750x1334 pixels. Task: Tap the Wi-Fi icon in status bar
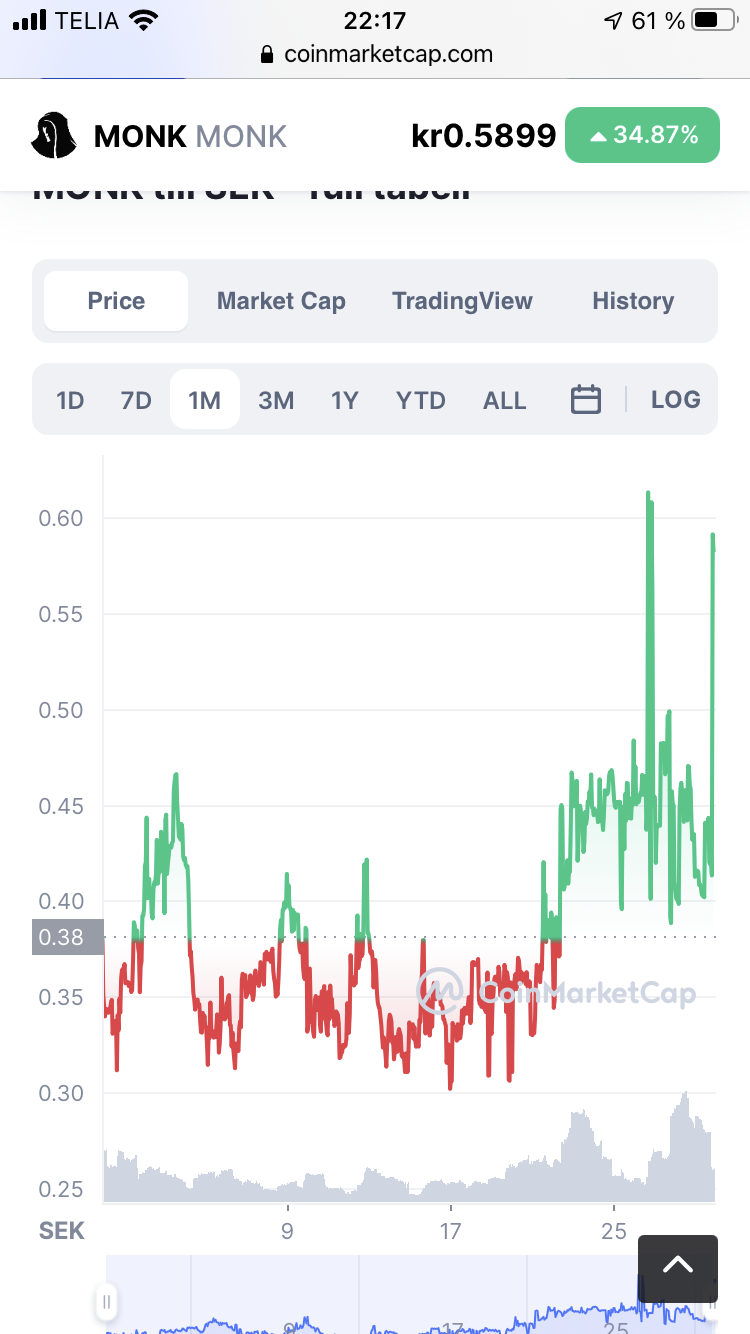click(144, 20)
